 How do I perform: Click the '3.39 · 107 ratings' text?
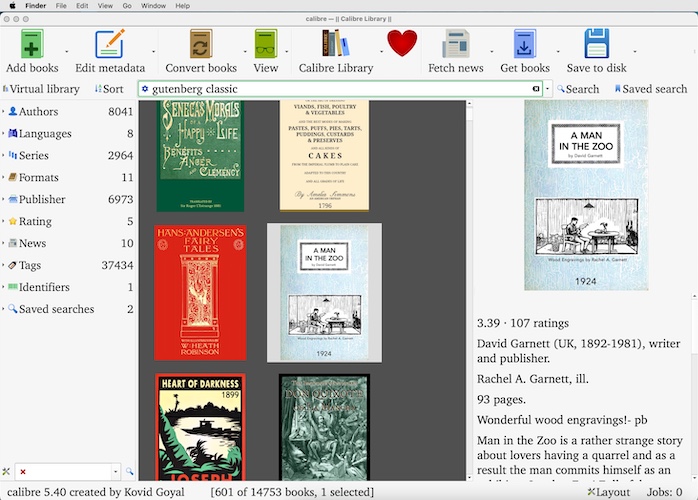click(x=523, y=323)
